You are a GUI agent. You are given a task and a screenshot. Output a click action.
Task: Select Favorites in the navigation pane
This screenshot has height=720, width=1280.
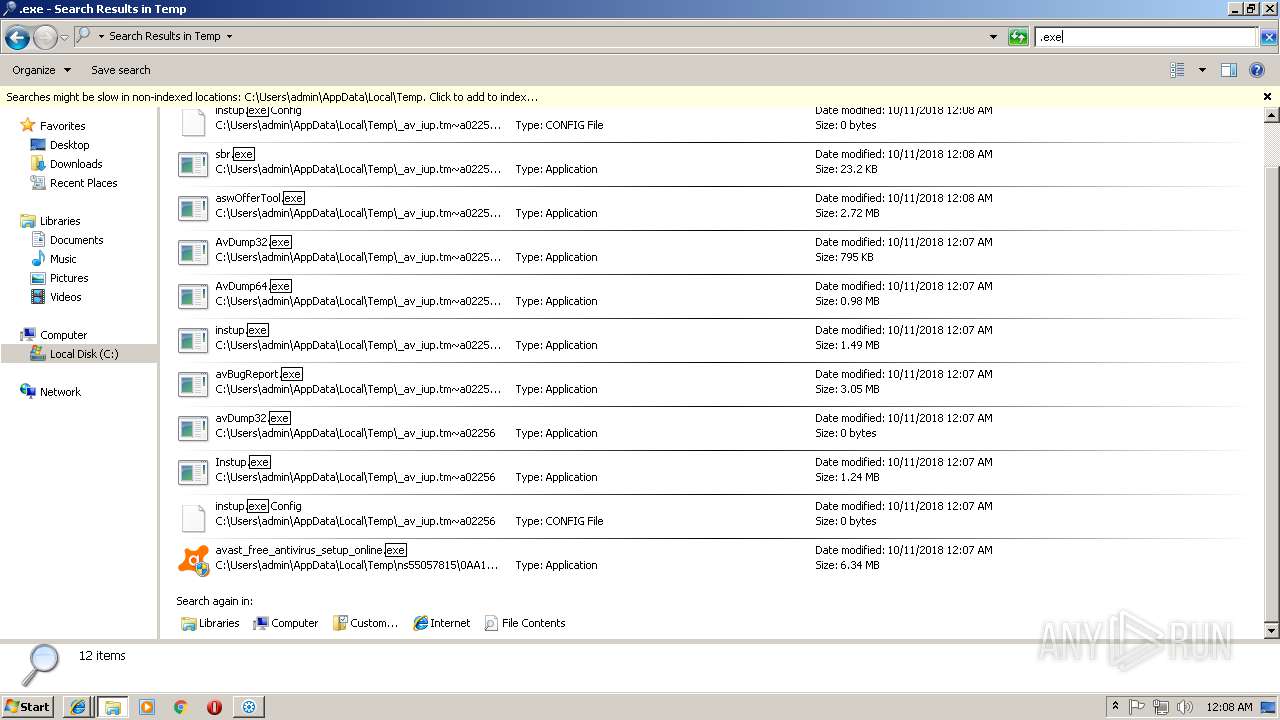pos(62,126)
